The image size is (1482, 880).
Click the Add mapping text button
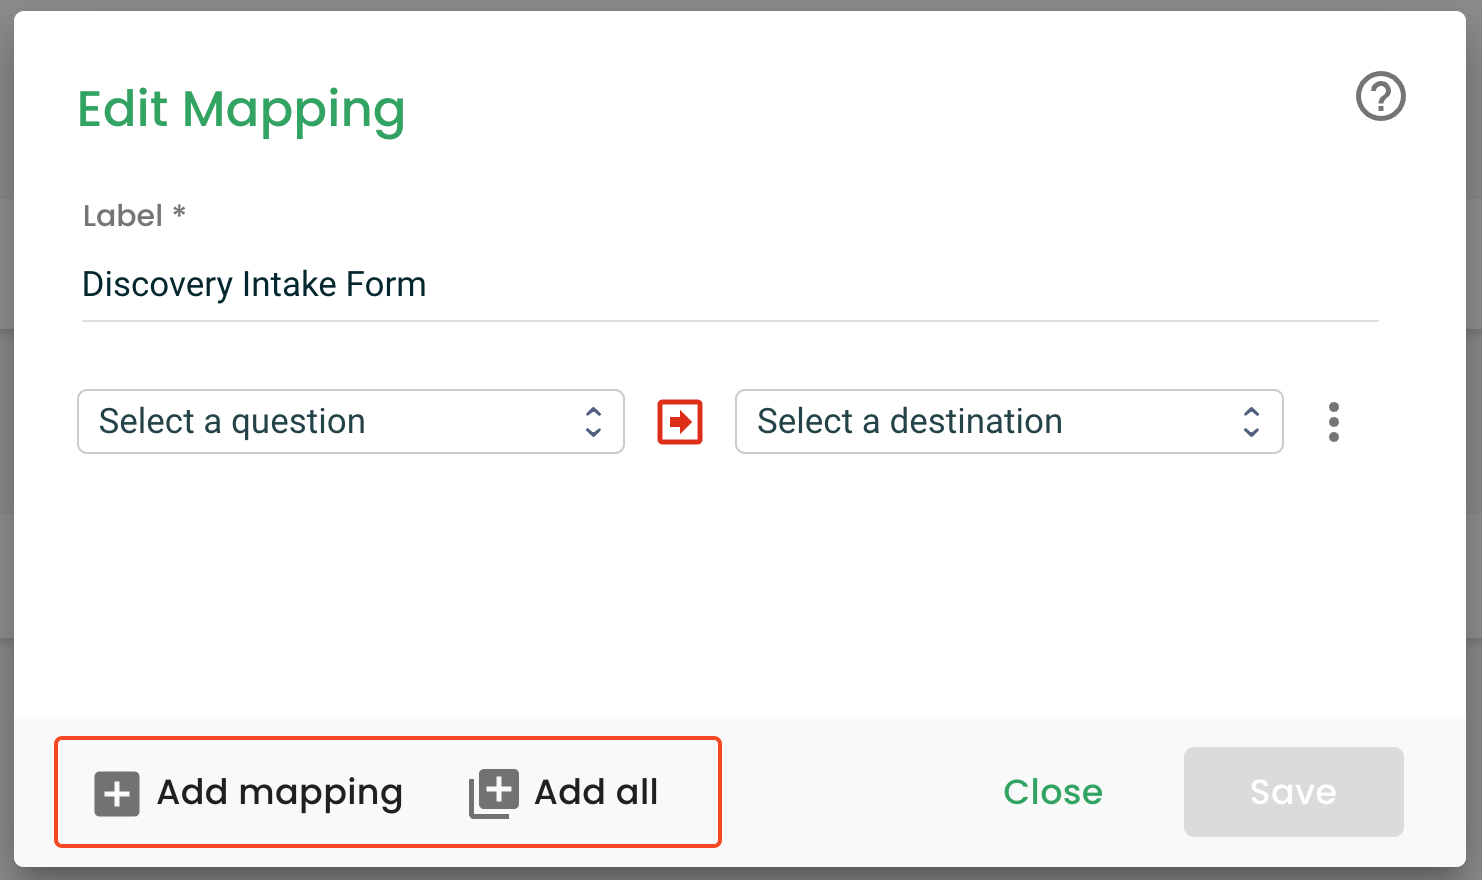coord(279,792)
